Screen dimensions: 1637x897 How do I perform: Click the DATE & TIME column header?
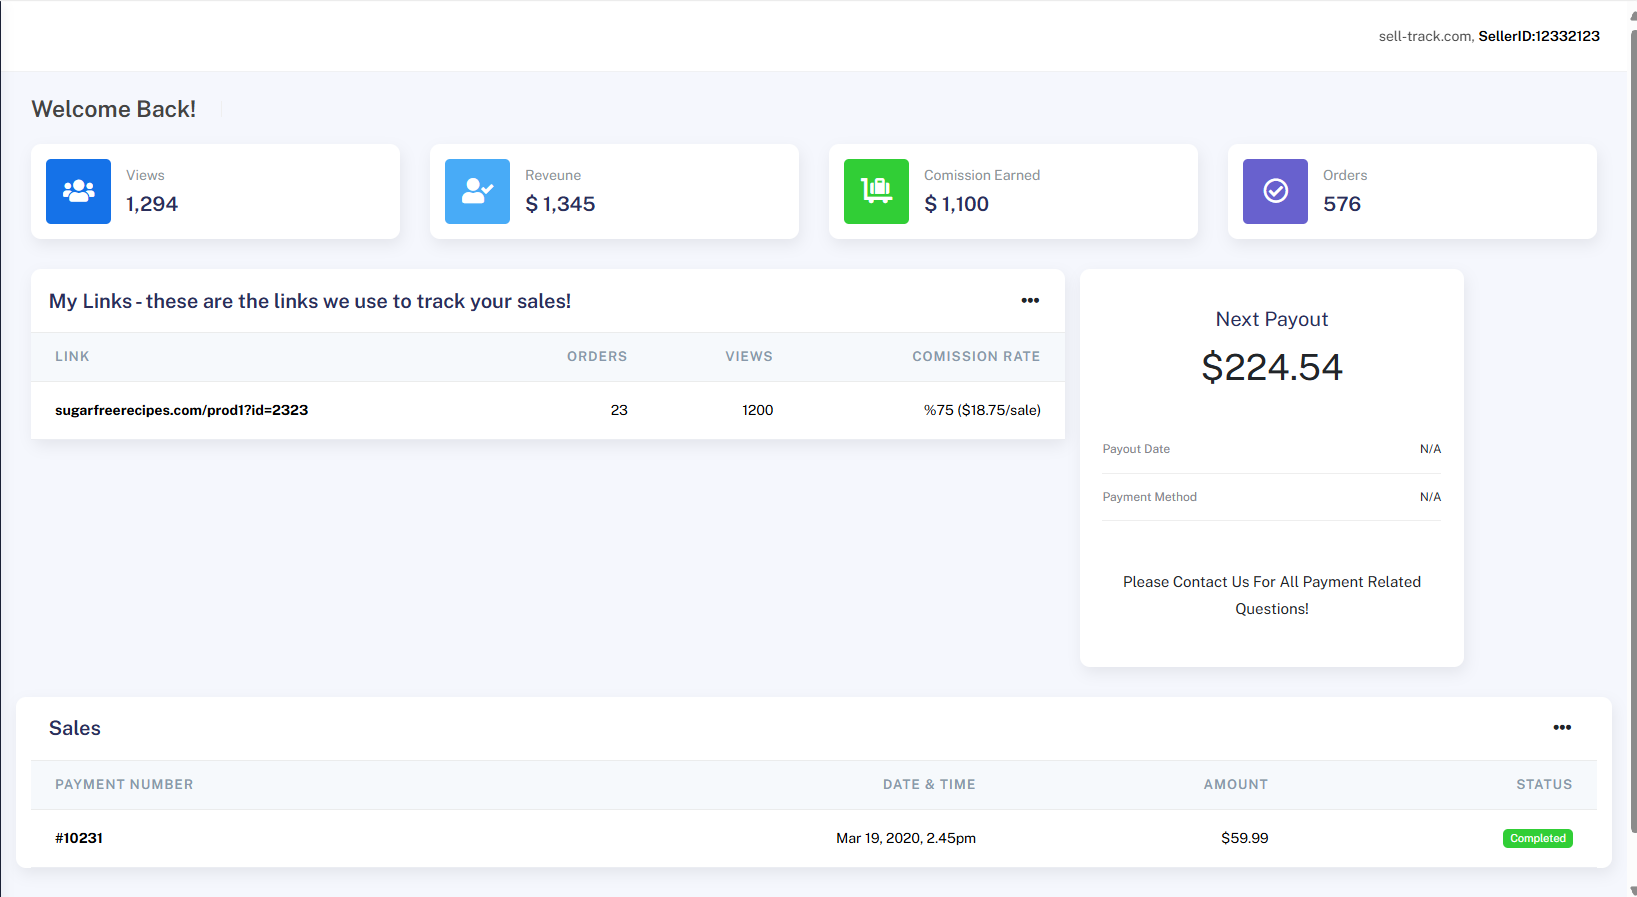[x=929, y=784]
